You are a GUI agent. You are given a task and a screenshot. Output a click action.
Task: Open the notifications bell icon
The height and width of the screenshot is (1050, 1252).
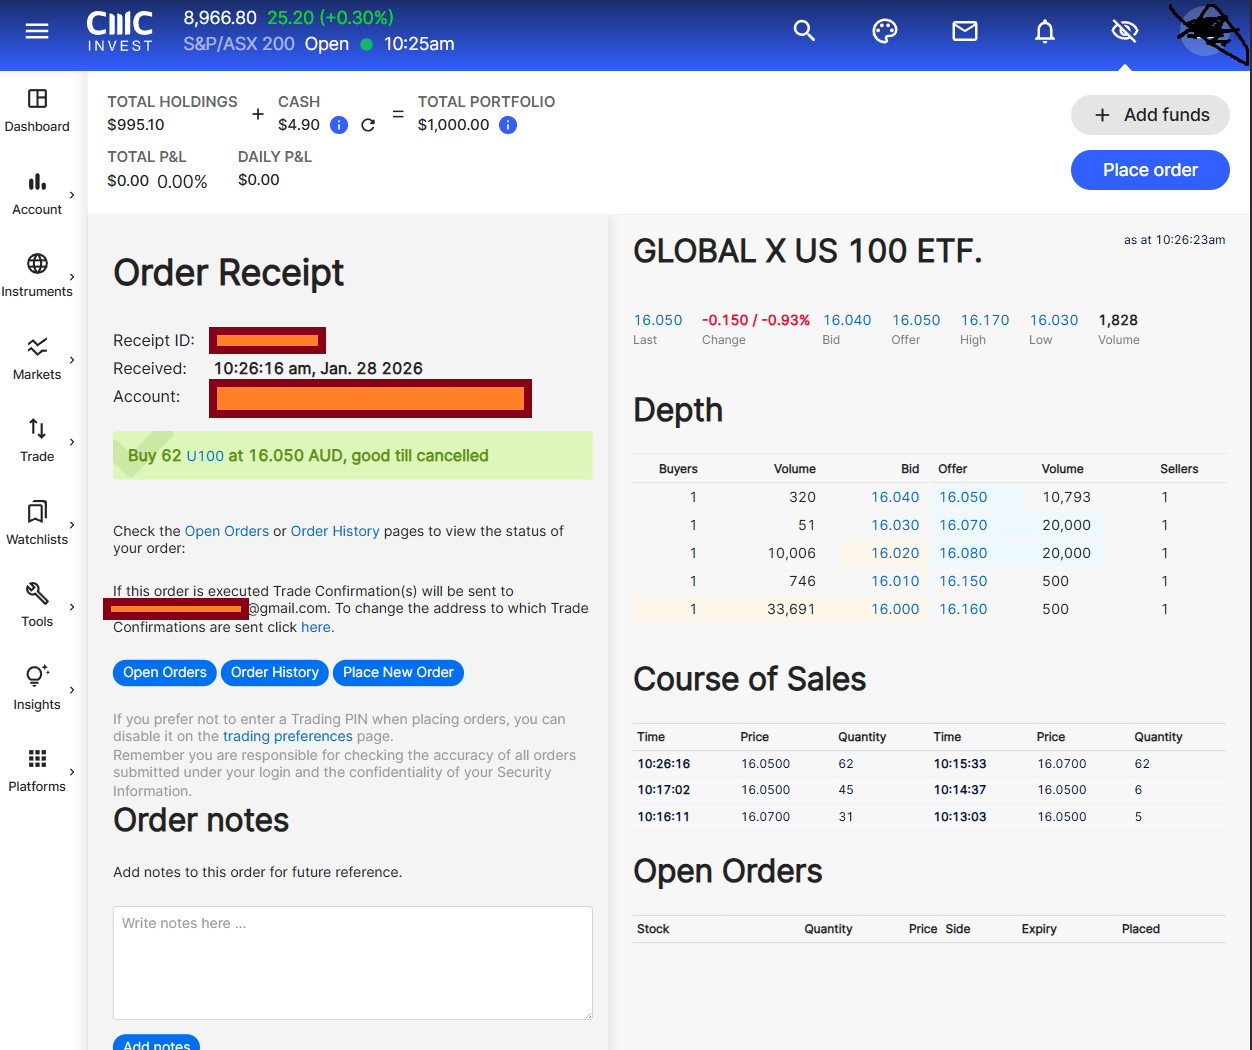coord(1045,31)
